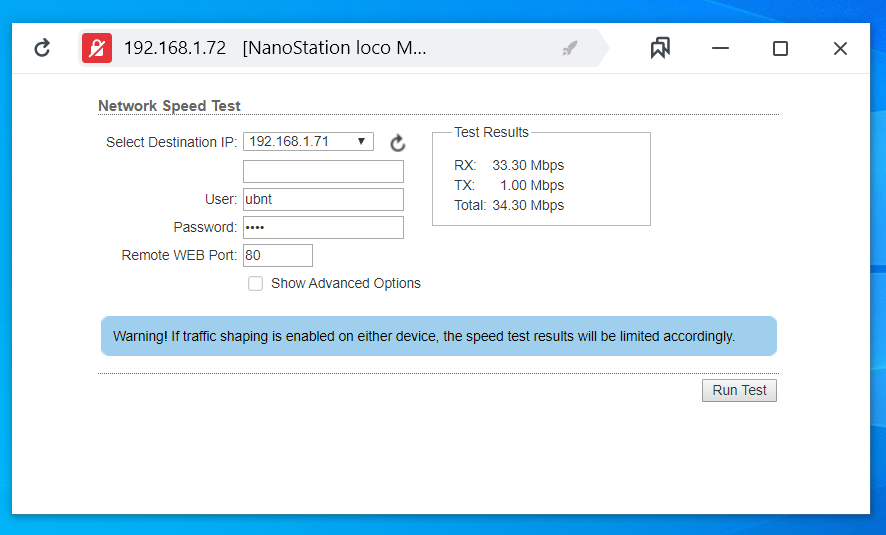Image resolution: width=886 pixels, height=535 pixels.
Task: Click the empty custom destination IP field
Action: coord(323,171)
